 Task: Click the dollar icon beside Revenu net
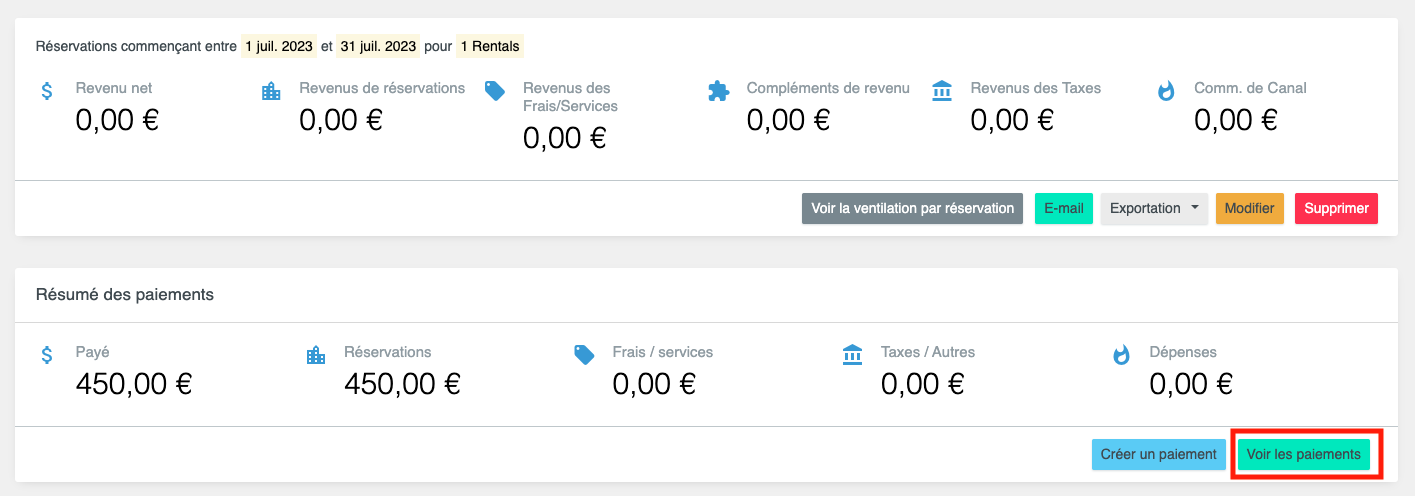coord(47,91)
